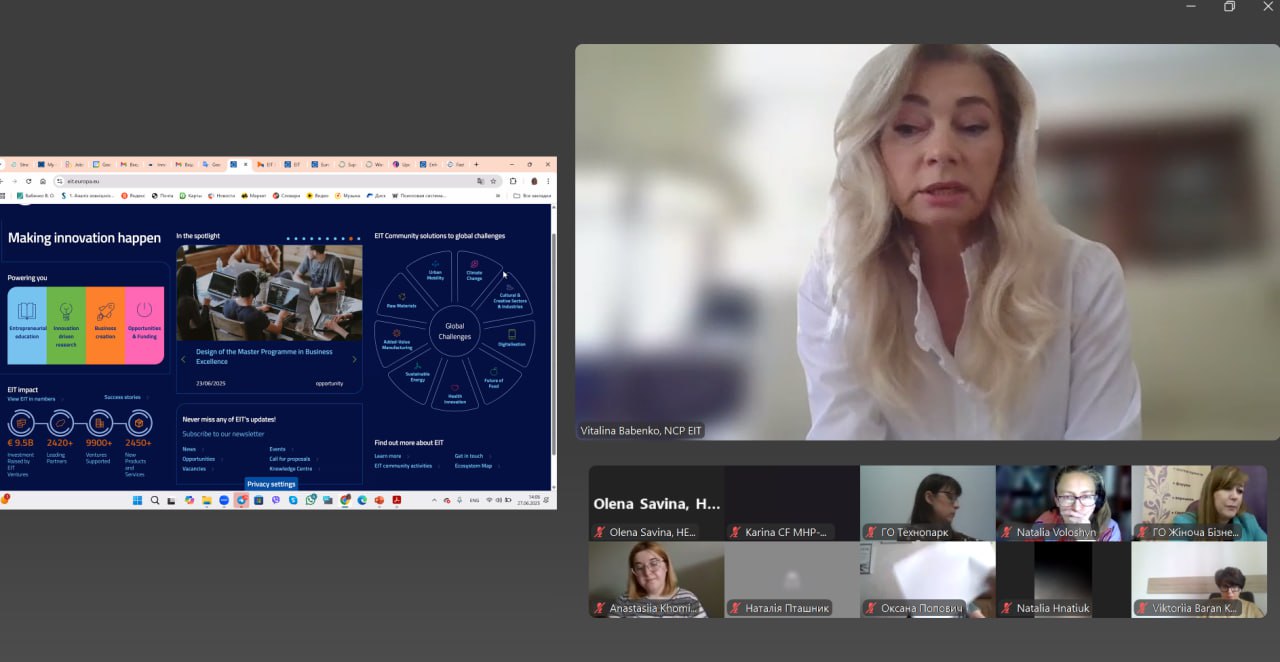Open the Vacancies link

tap(194, 468)
